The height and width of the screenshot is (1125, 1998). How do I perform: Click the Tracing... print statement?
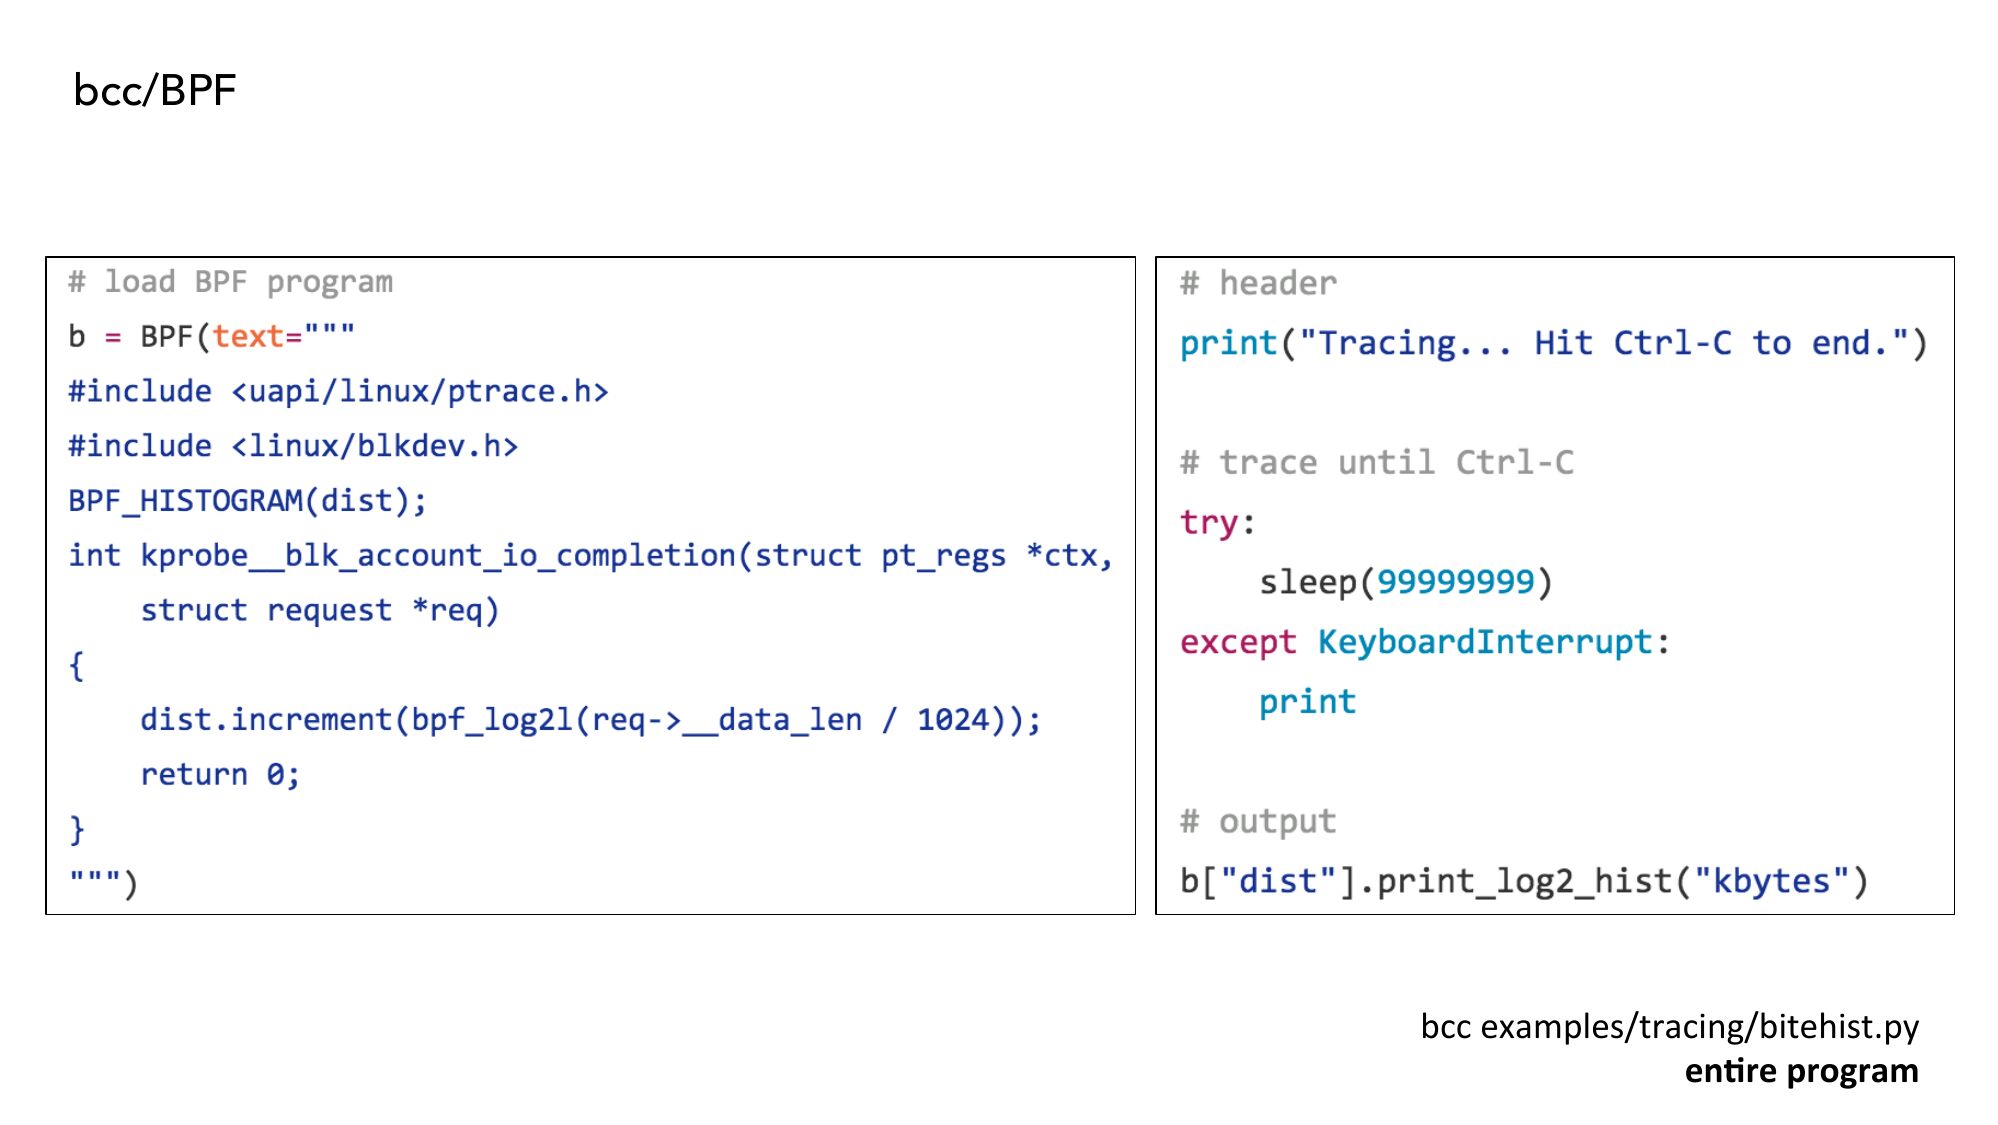[x=1552, y=343]
